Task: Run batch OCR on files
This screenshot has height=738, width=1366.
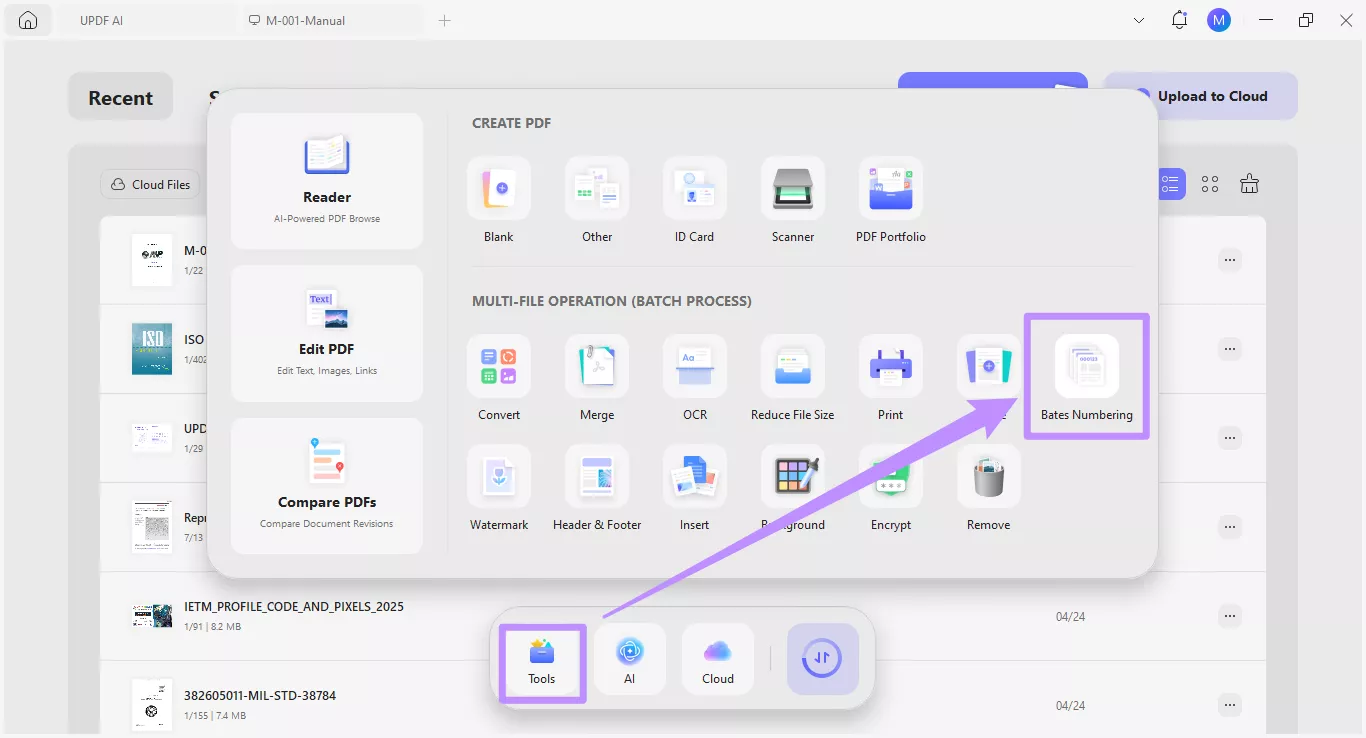Action: 695,378
